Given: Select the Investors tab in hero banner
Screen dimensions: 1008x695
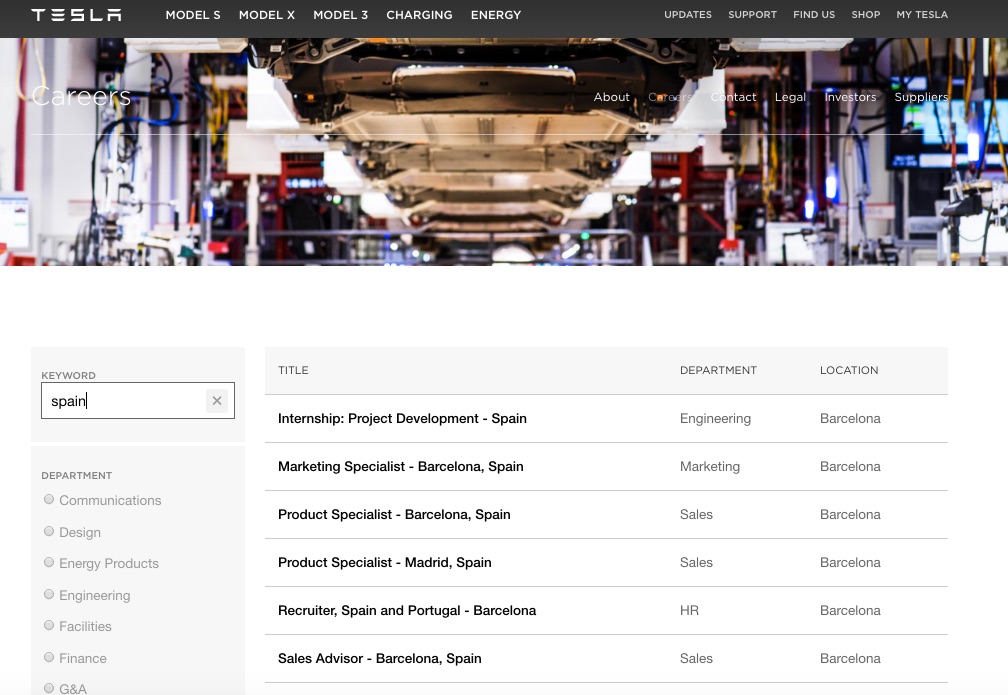Looking at the screenshot, I should coord(850,97).
